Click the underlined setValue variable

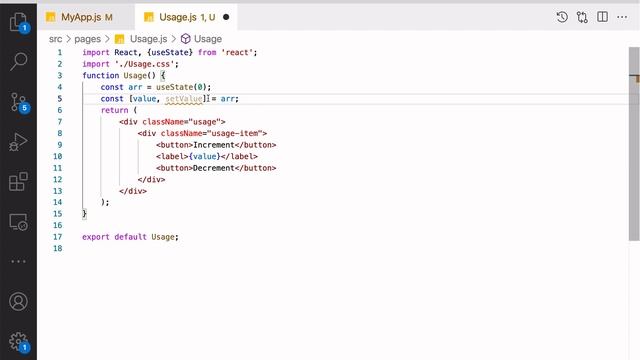[x=184, y=98]
